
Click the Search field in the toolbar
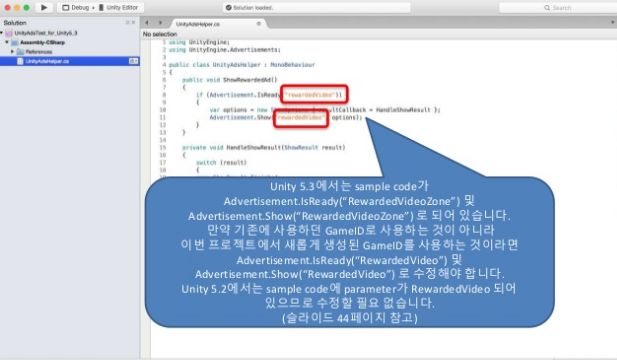click(x=559, y=7)
